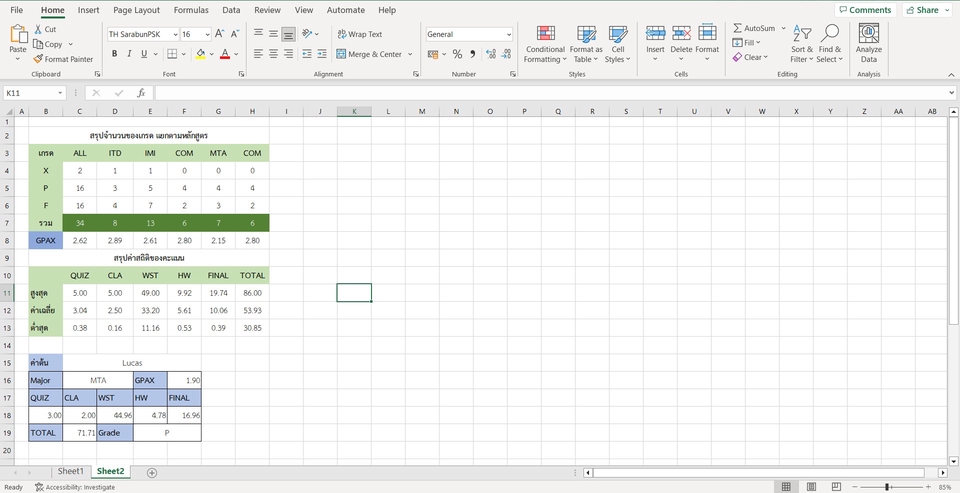Apply red font color
Image resolution: width=960 pixels, height=493 pixels.
pyautogui.click(x=225, y=54)
